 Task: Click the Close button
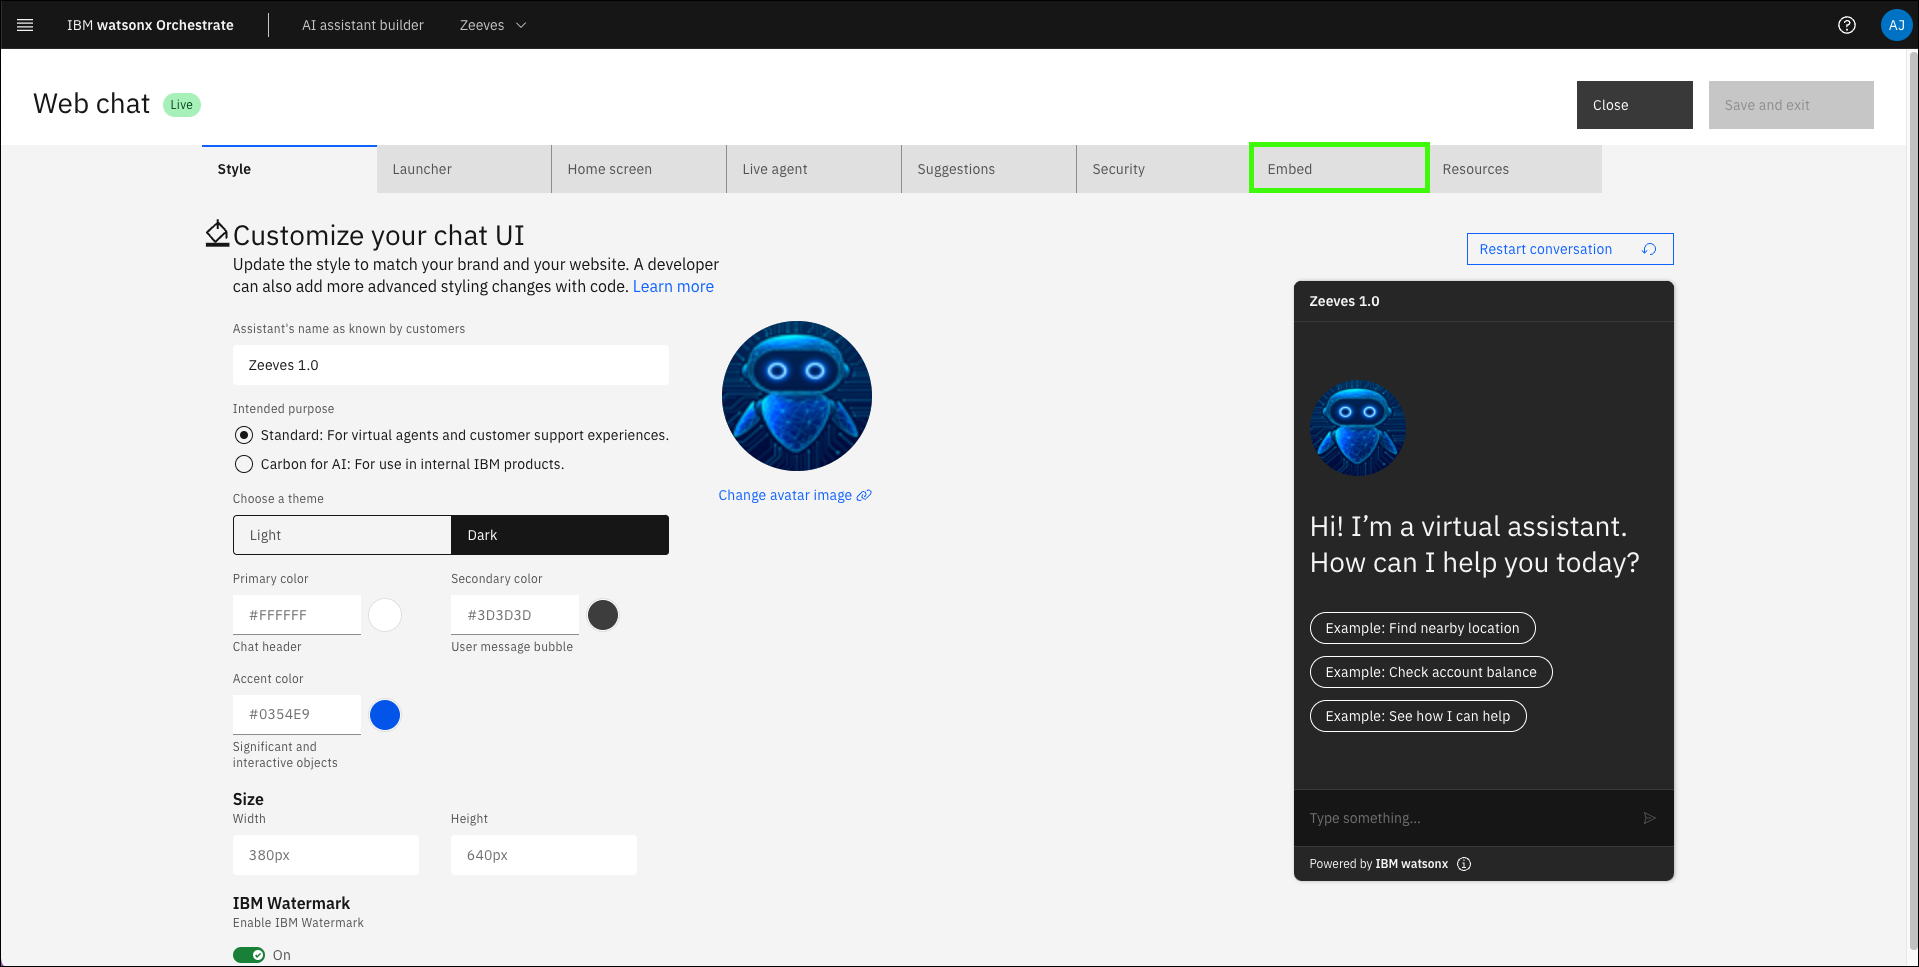(1634, 105)
